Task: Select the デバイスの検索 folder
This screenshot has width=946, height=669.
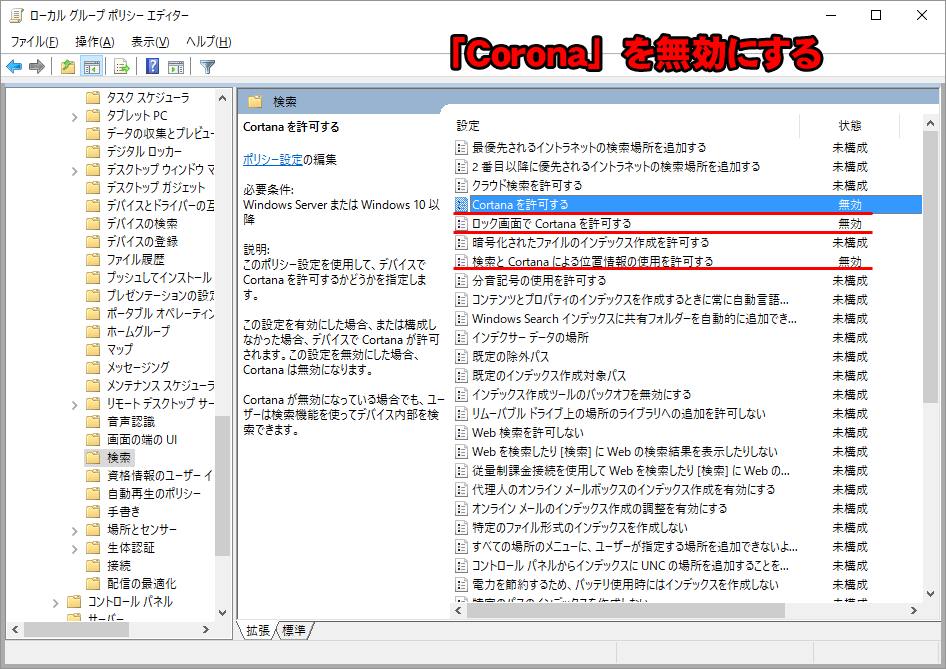Action: pyautogui.click(x=142, y=223)
